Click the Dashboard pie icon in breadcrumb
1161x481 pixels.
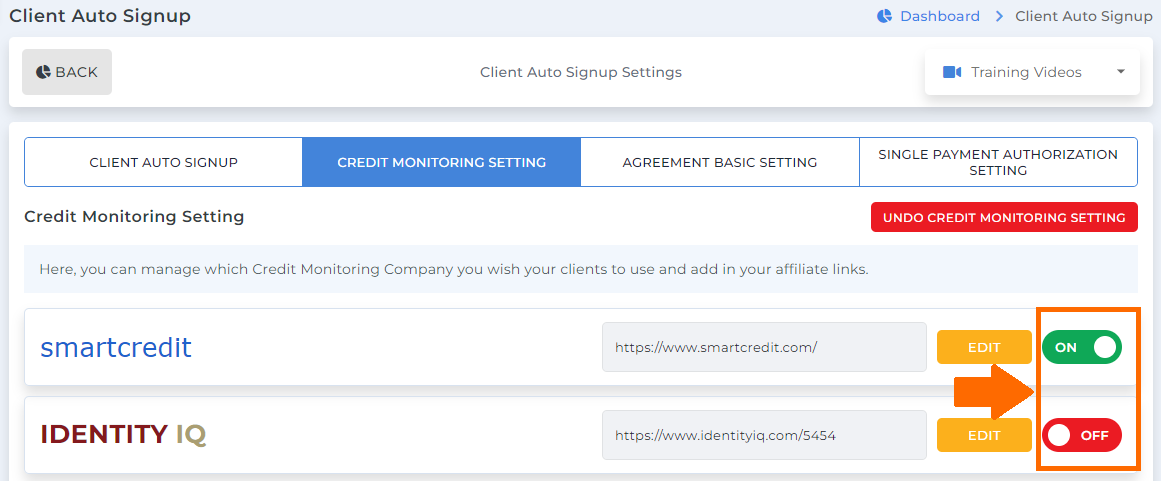click(x=884, y=16)
